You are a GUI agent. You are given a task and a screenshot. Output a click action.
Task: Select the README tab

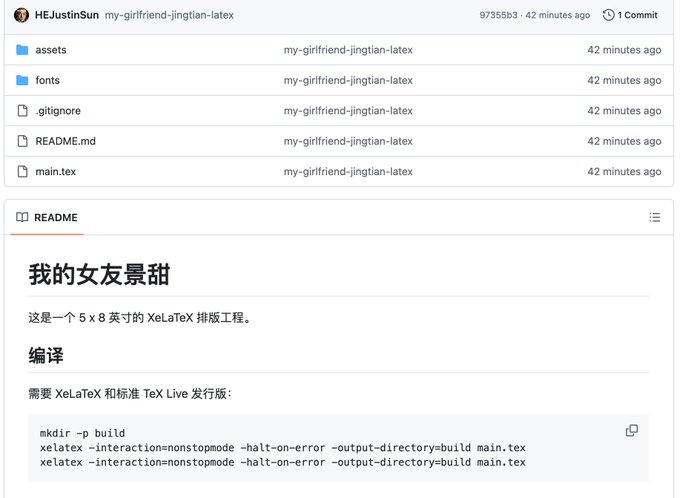click(47, 217)
